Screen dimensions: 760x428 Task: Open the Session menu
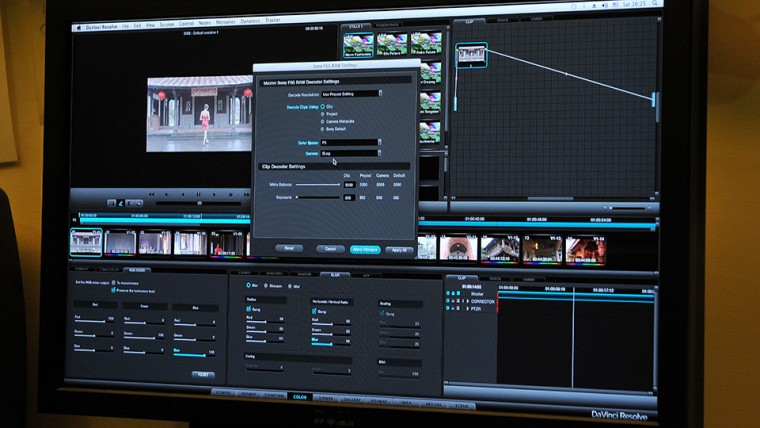click(167, 24)
